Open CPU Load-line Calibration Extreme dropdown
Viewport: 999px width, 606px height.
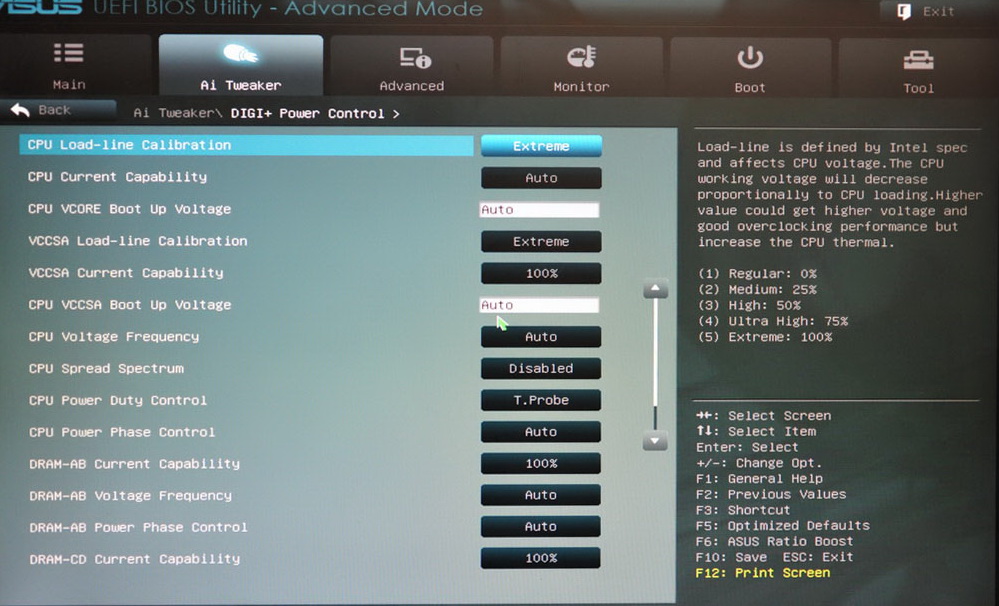pyautogui.click(x=541, y=146)
